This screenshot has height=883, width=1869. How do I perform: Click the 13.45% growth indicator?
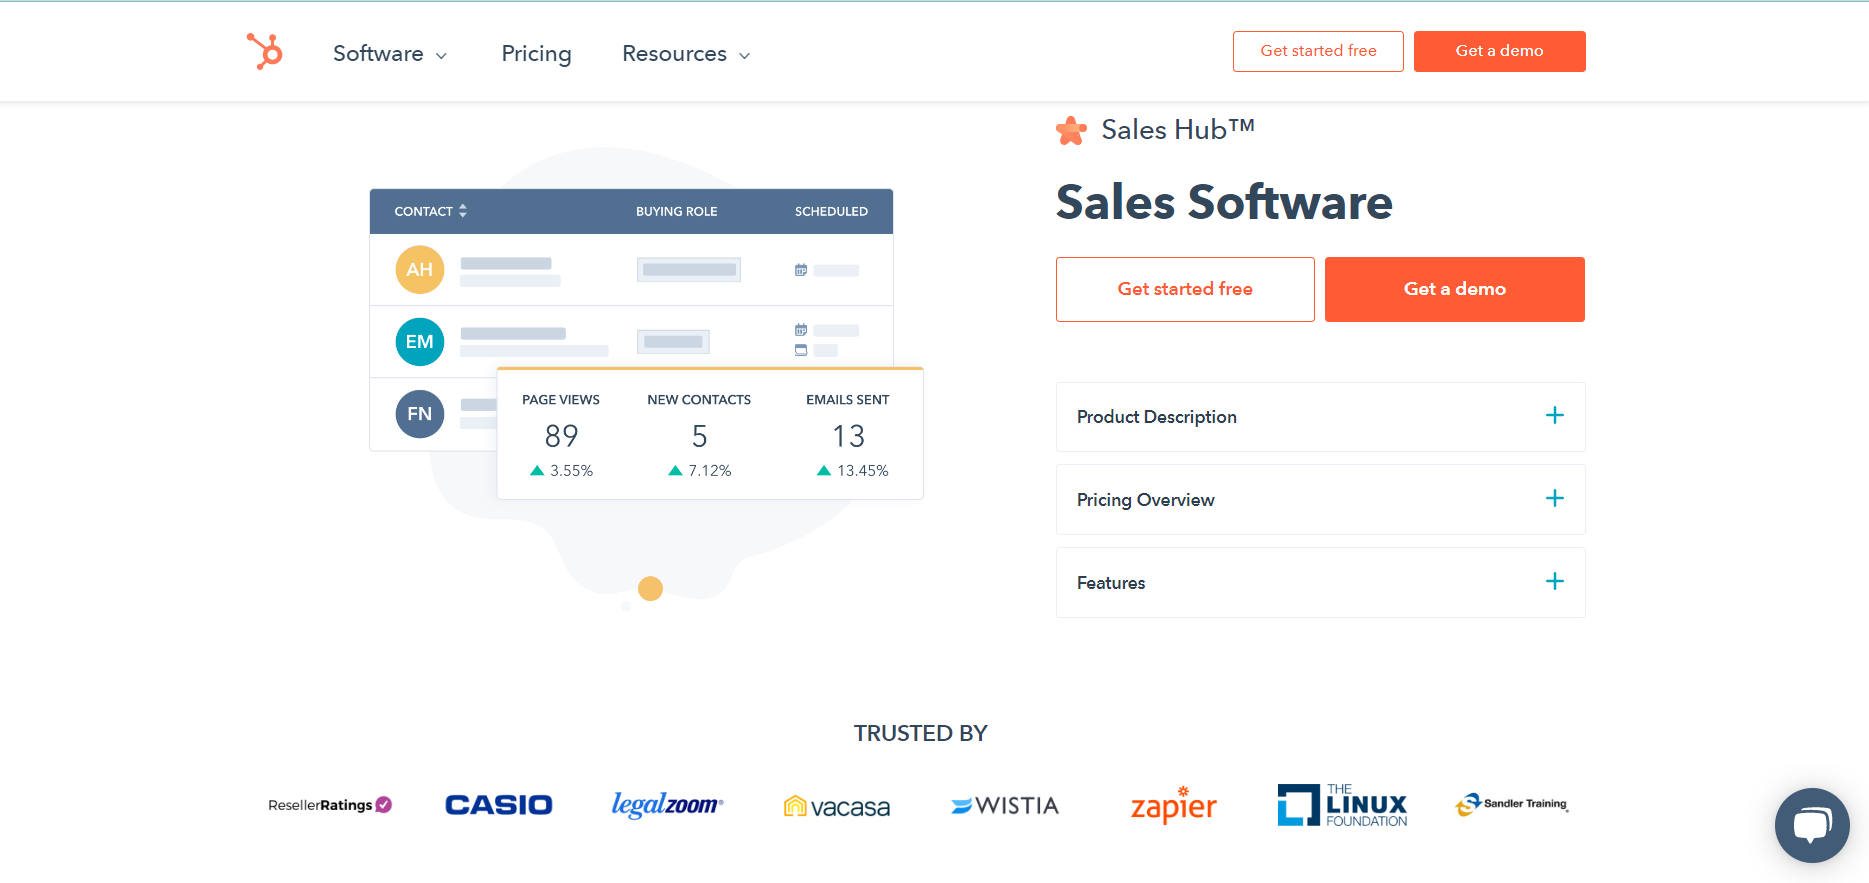pyautogui.click(x=852, y=471)
